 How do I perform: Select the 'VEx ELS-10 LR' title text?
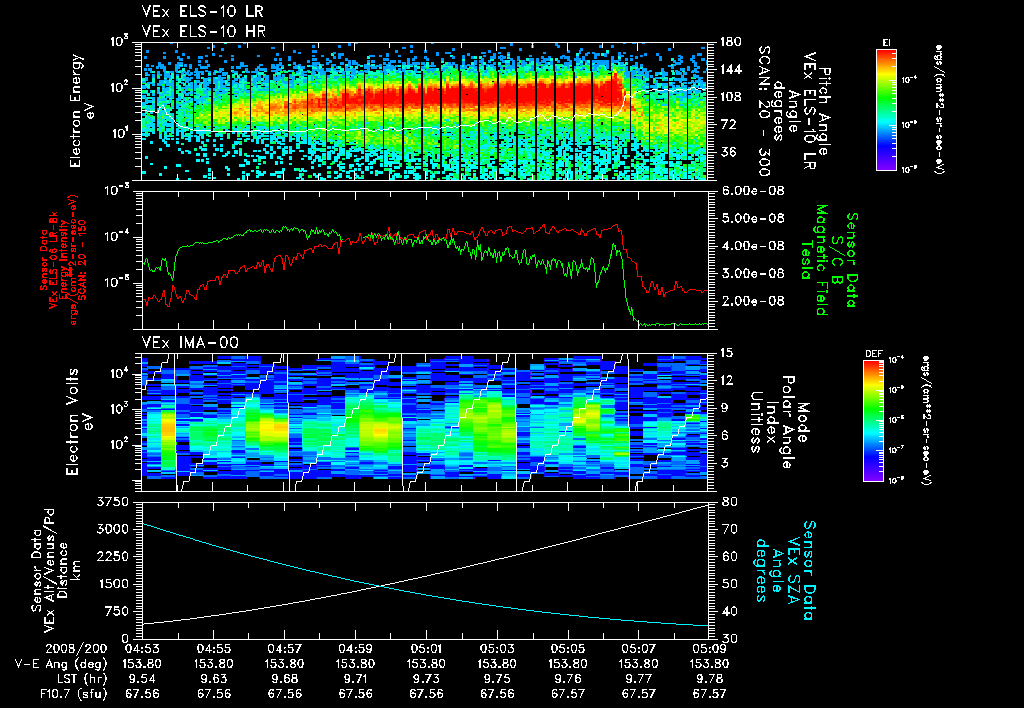click(x=202, y=11)
